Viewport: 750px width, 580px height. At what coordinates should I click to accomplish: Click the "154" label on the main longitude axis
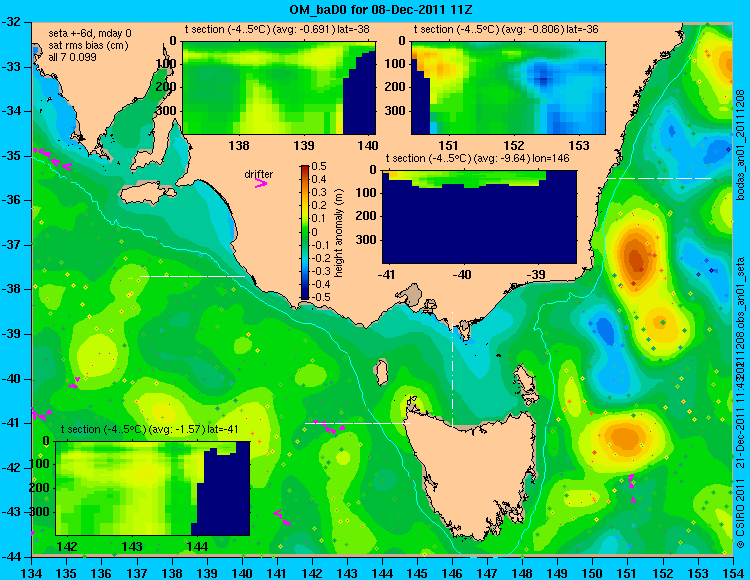(x=732, y=573)
